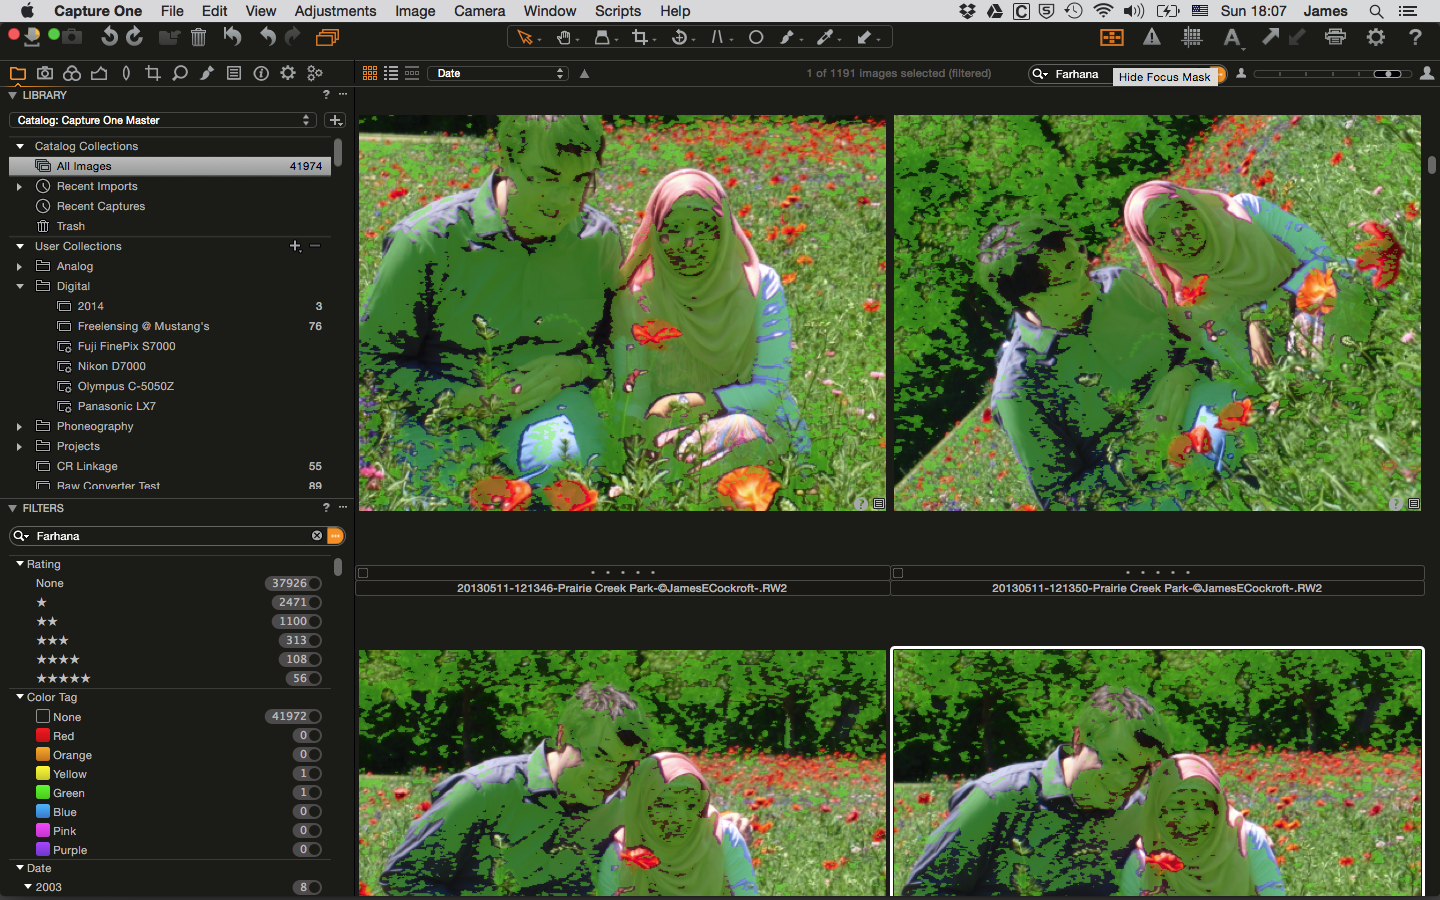The width and height of the screenshot is (1440, 900).
Task: Collapse the Rating filter group
Action: pos(20,564)
